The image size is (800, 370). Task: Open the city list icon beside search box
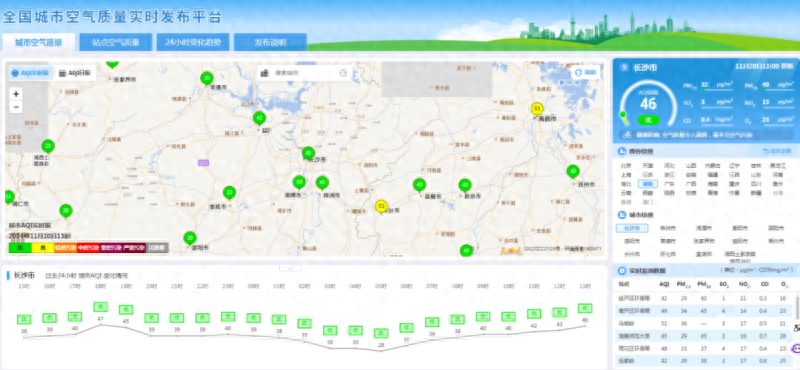point(264,73)
